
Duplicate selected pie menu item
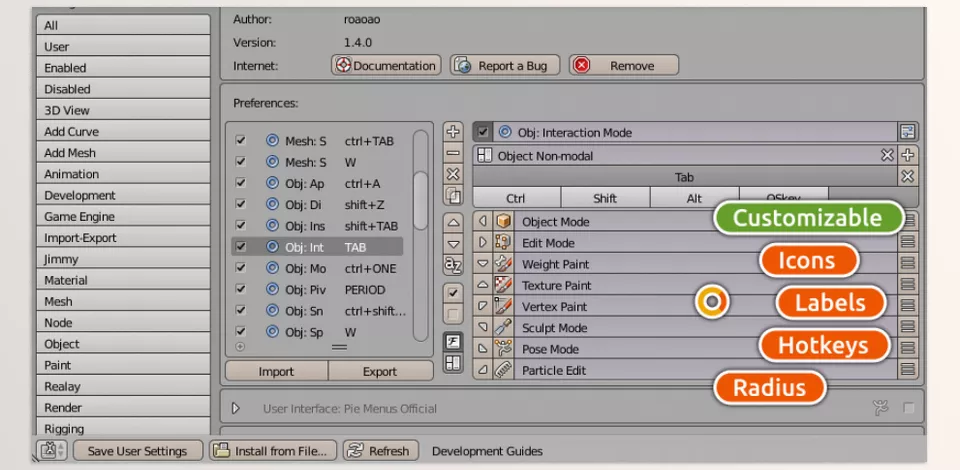pyautogui.click(x=453, y=195)
